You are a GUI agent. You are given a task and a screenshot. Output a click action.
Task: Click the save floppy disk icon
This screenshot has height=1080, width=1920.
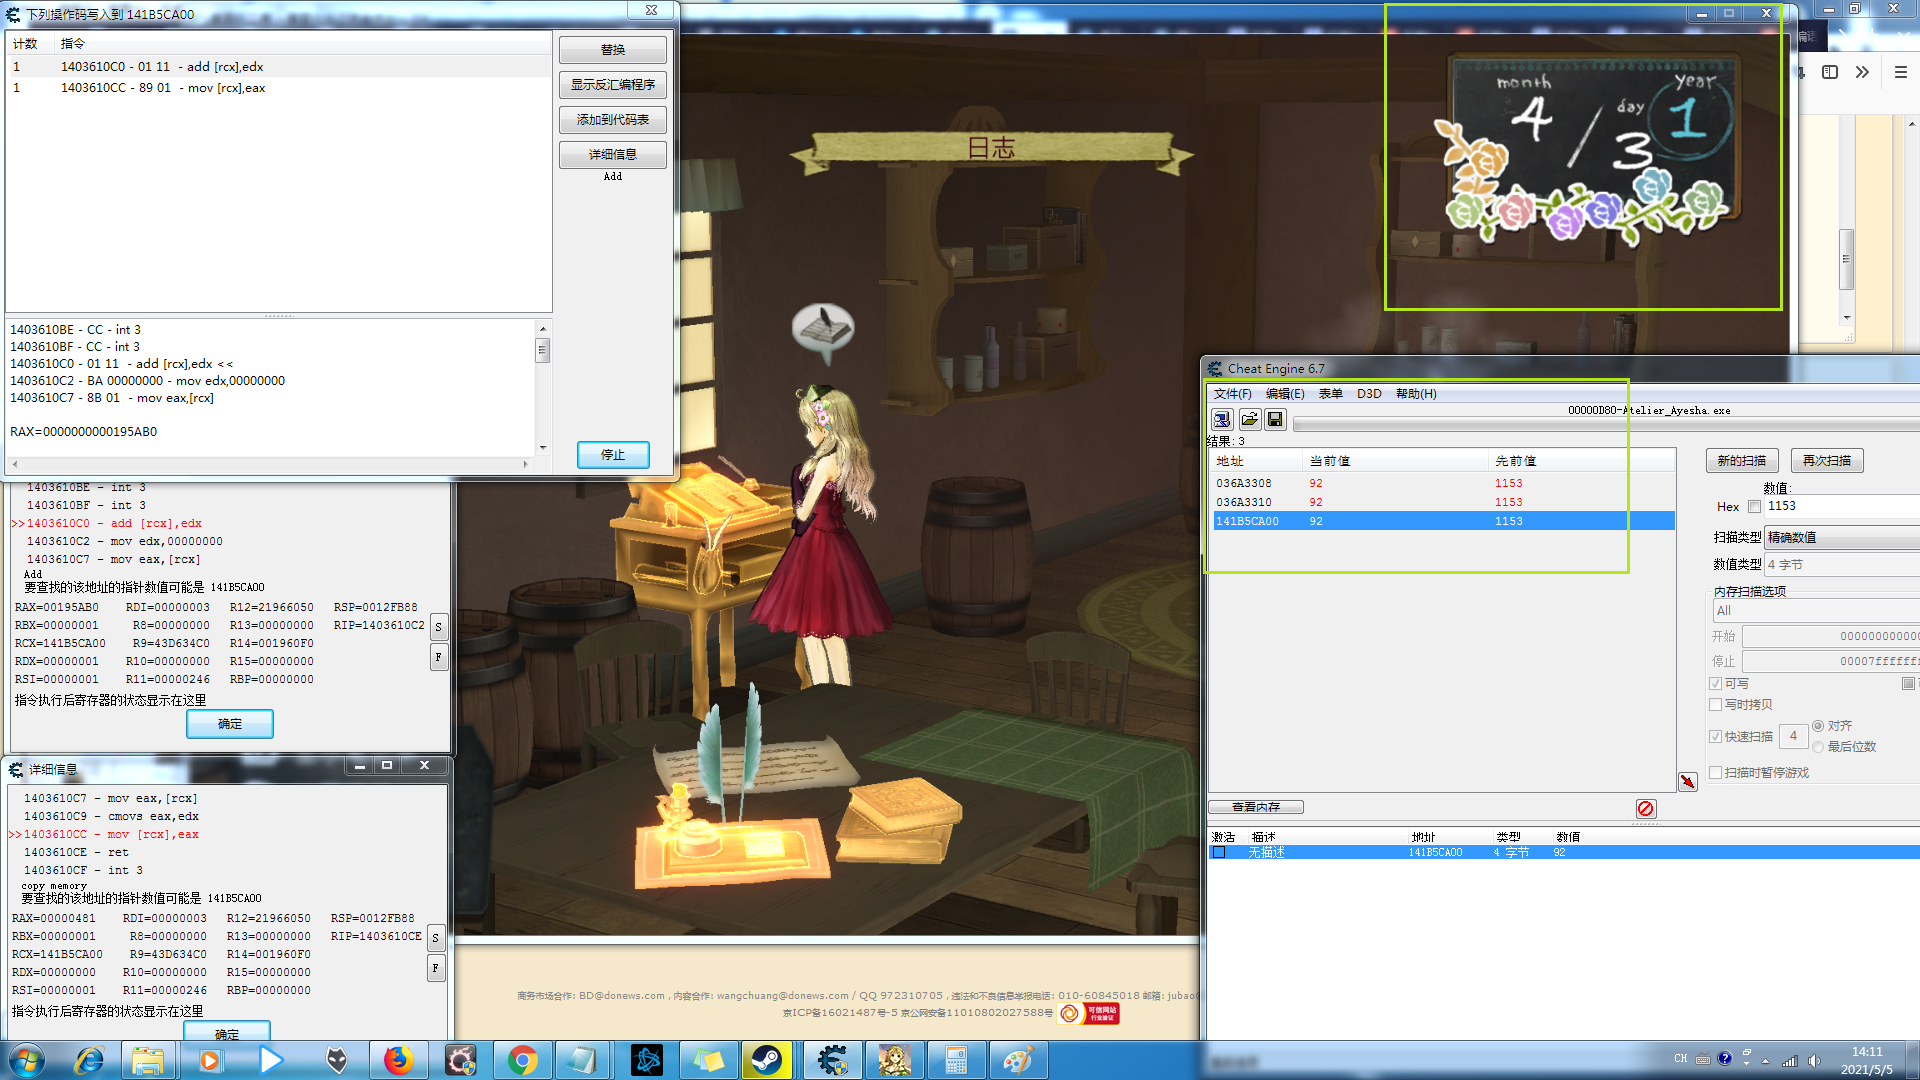(1275, 419)
